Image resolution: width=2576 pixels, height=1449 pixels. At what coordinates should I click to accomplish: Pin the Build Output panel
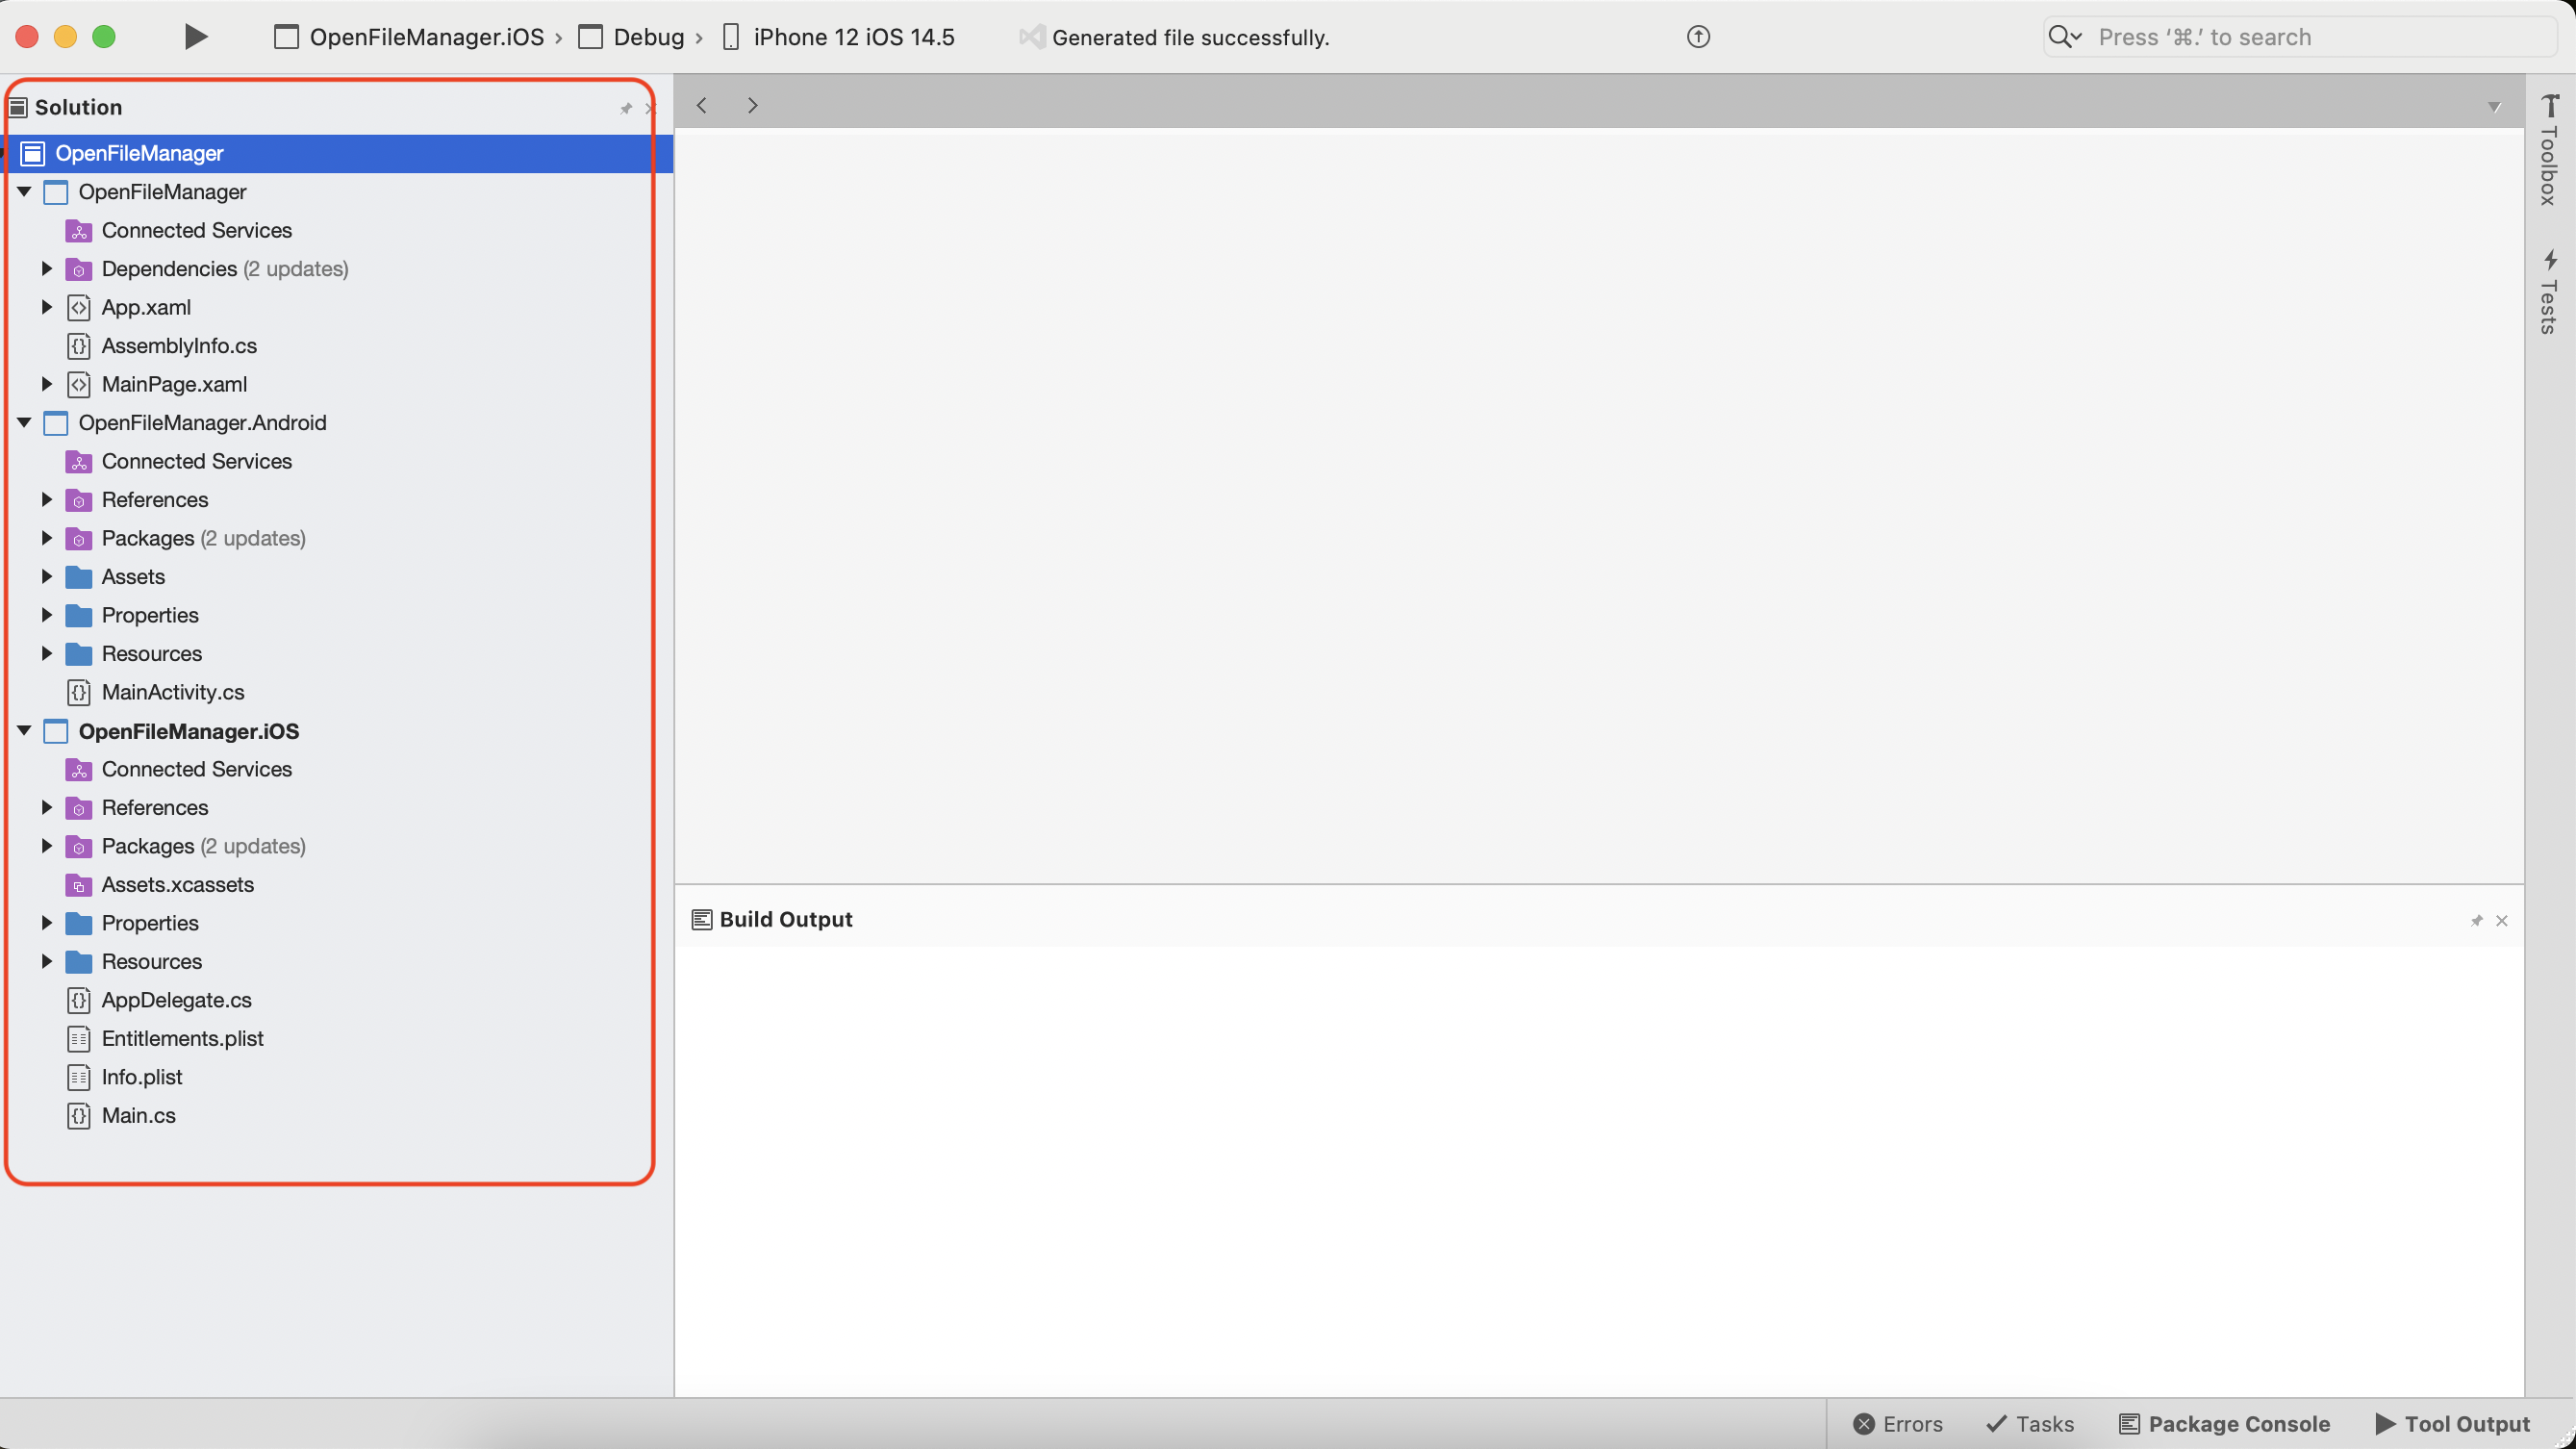pos(2477,920)
